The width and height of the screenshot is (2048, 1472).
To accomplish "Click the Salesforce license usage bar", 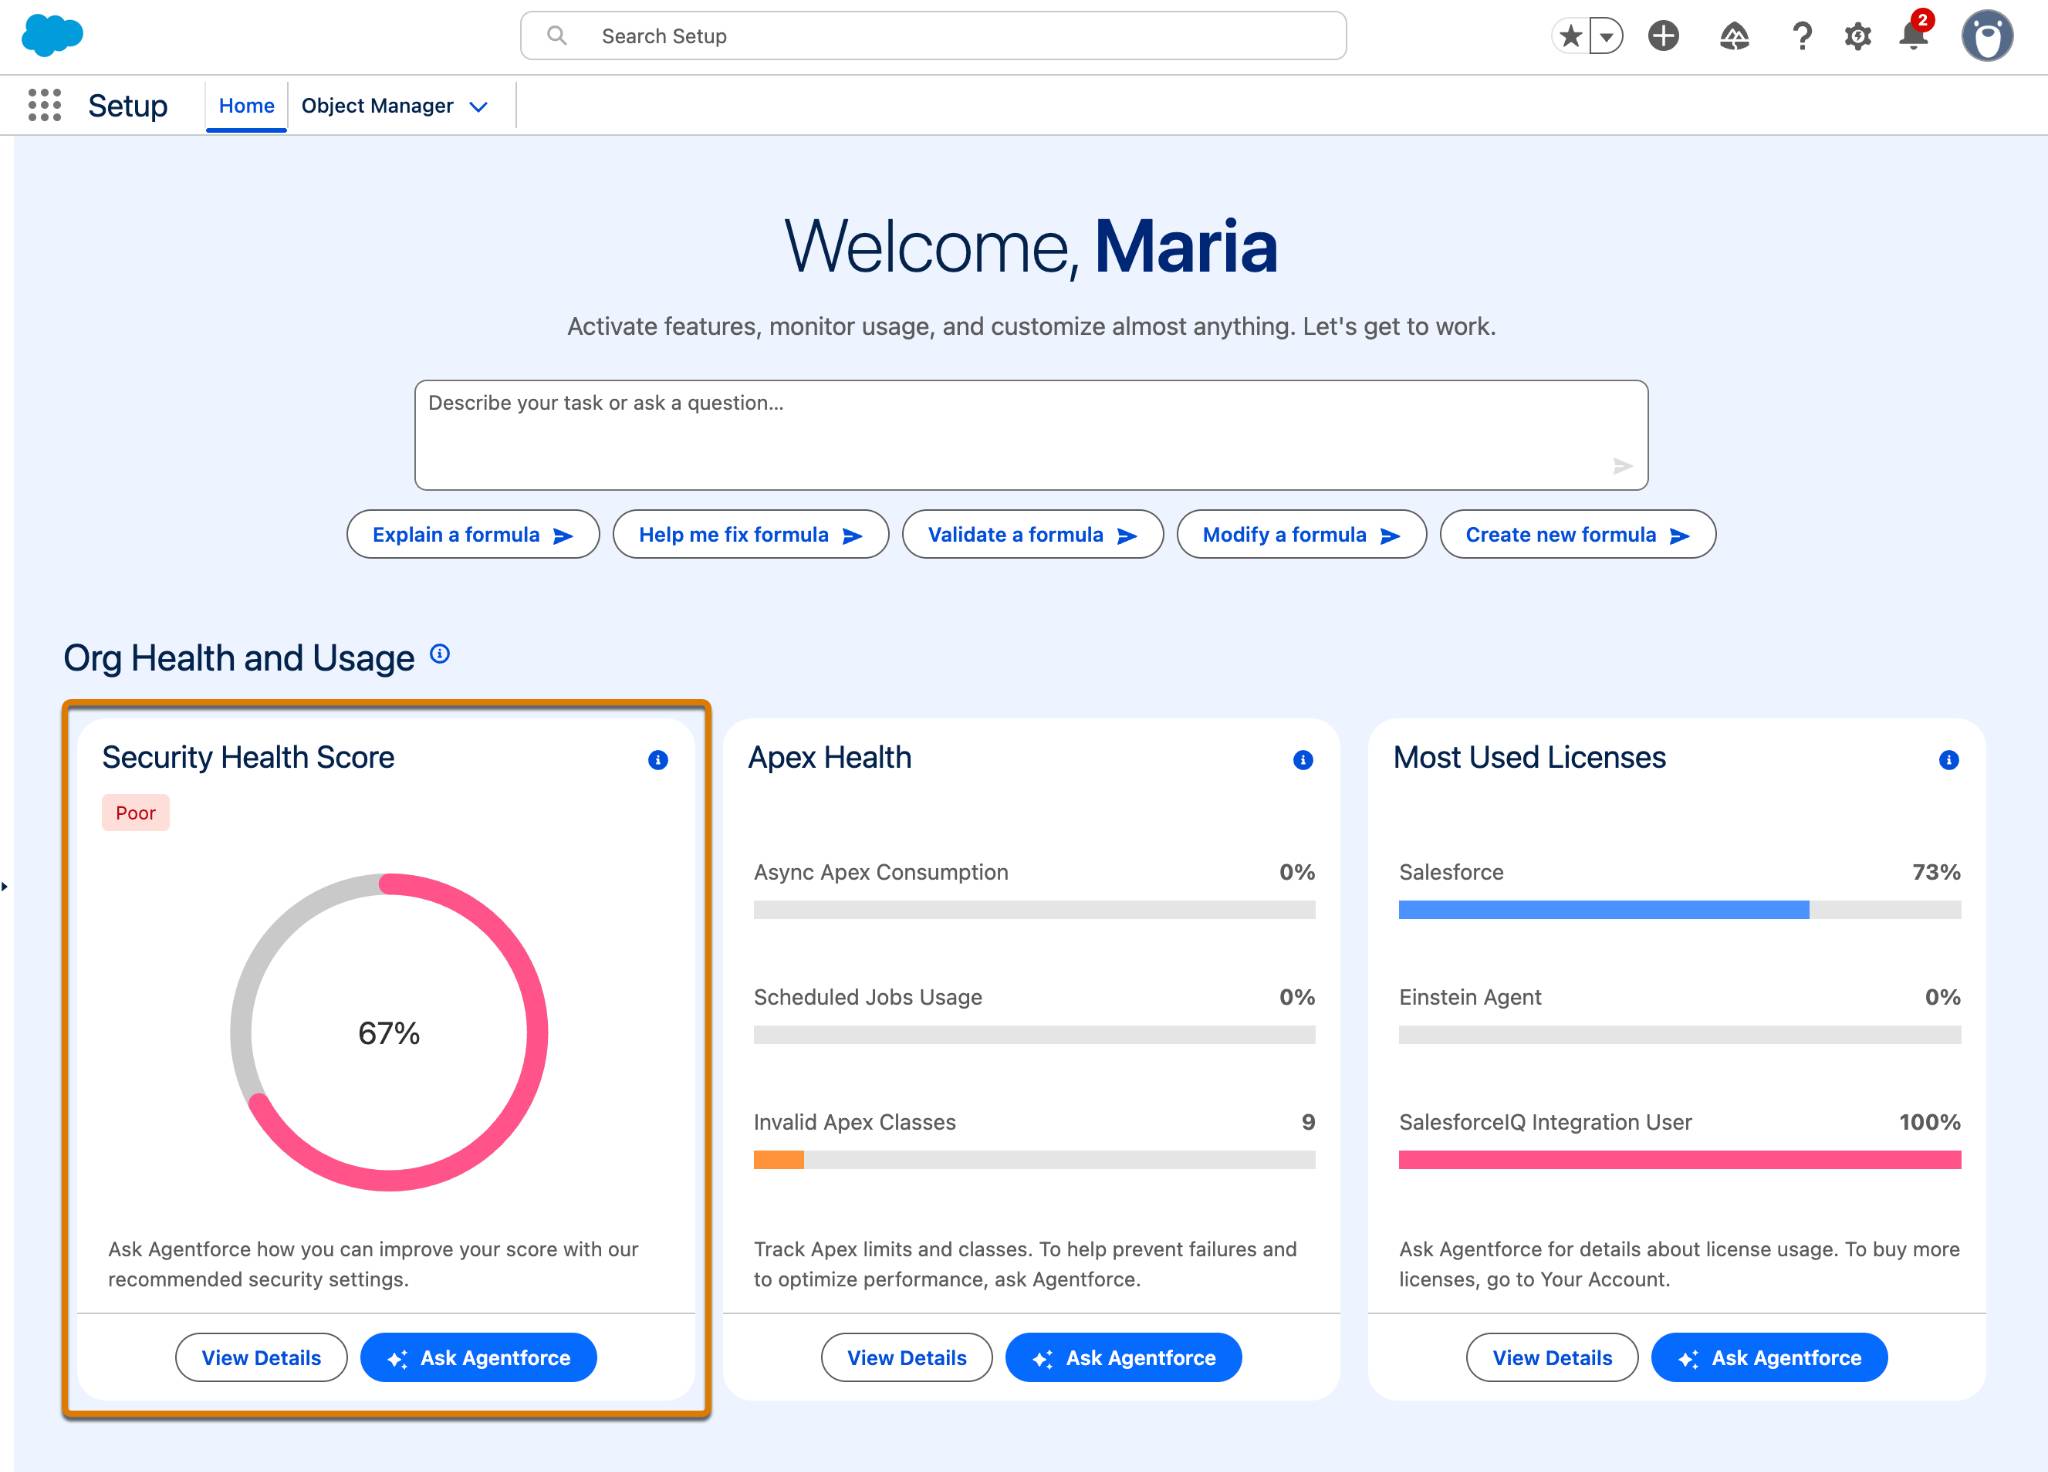I will point(1680,910).
